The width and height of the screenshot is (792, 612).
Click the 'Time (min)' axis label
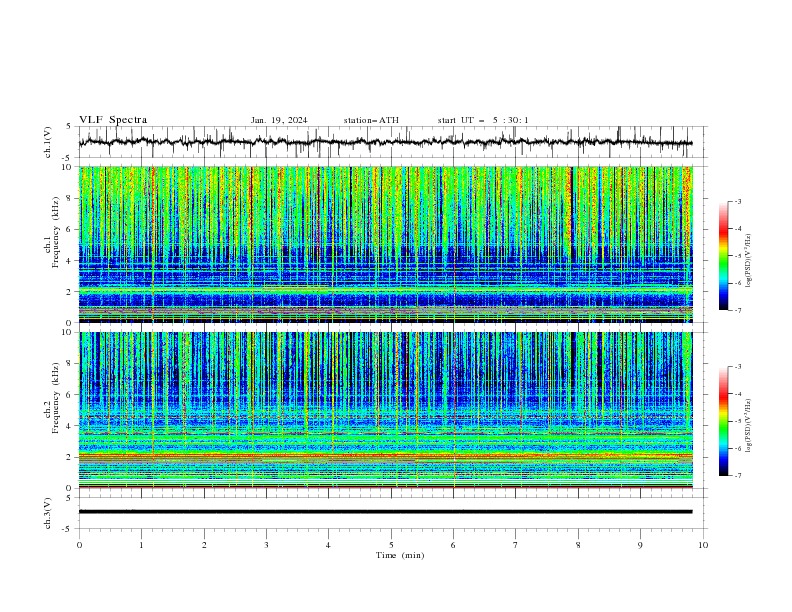[400, 555]
